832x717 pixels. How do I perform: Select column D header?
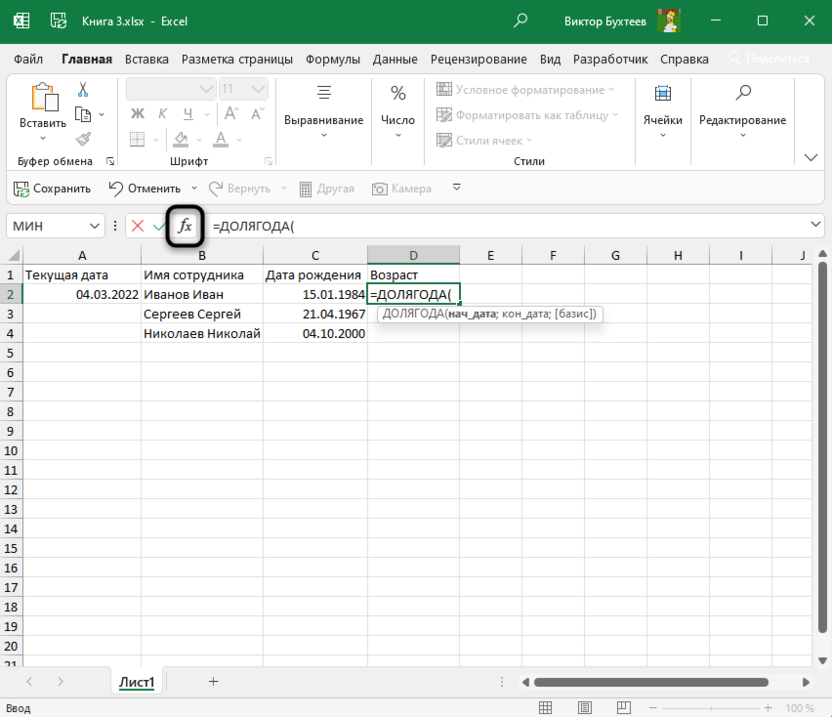pos(413,255)
